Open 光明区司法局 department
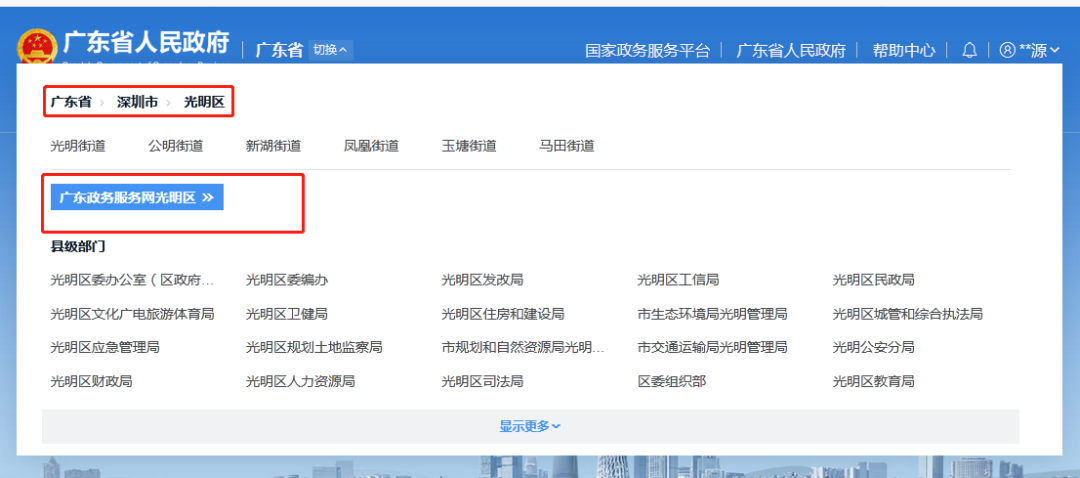The width and height of the screenshot is (1080, 478). tap(482, 381)
